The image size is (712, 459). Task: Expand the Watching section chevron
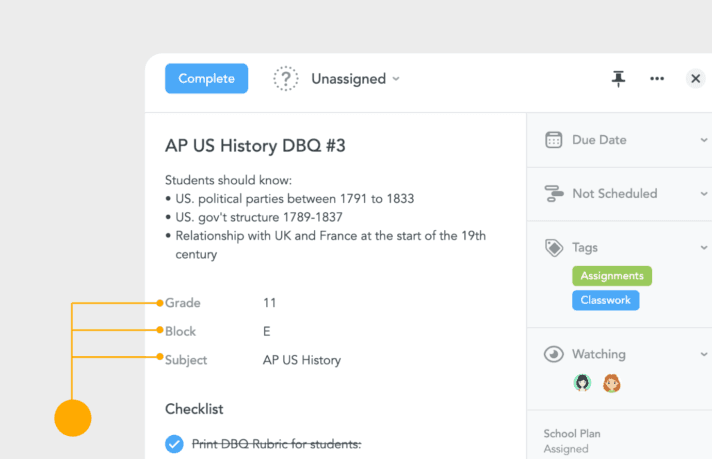704,354
